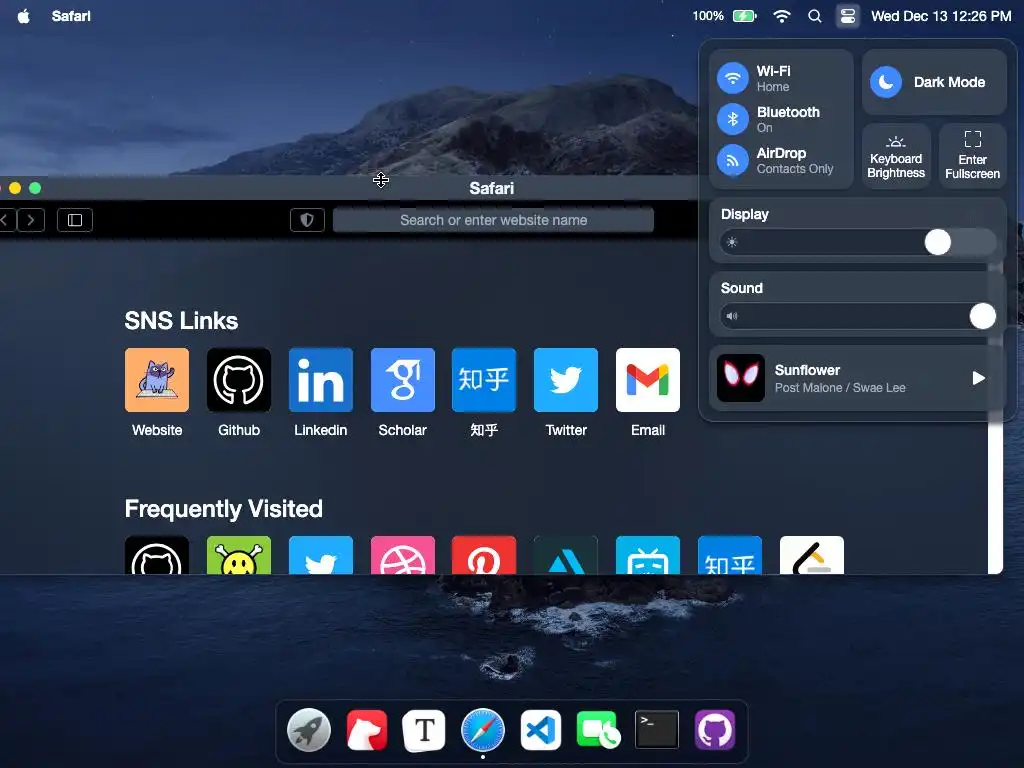Click the 'Frequently Visited' heading
The width and height of the screenshot is (1024, 768).
[223, 509]
